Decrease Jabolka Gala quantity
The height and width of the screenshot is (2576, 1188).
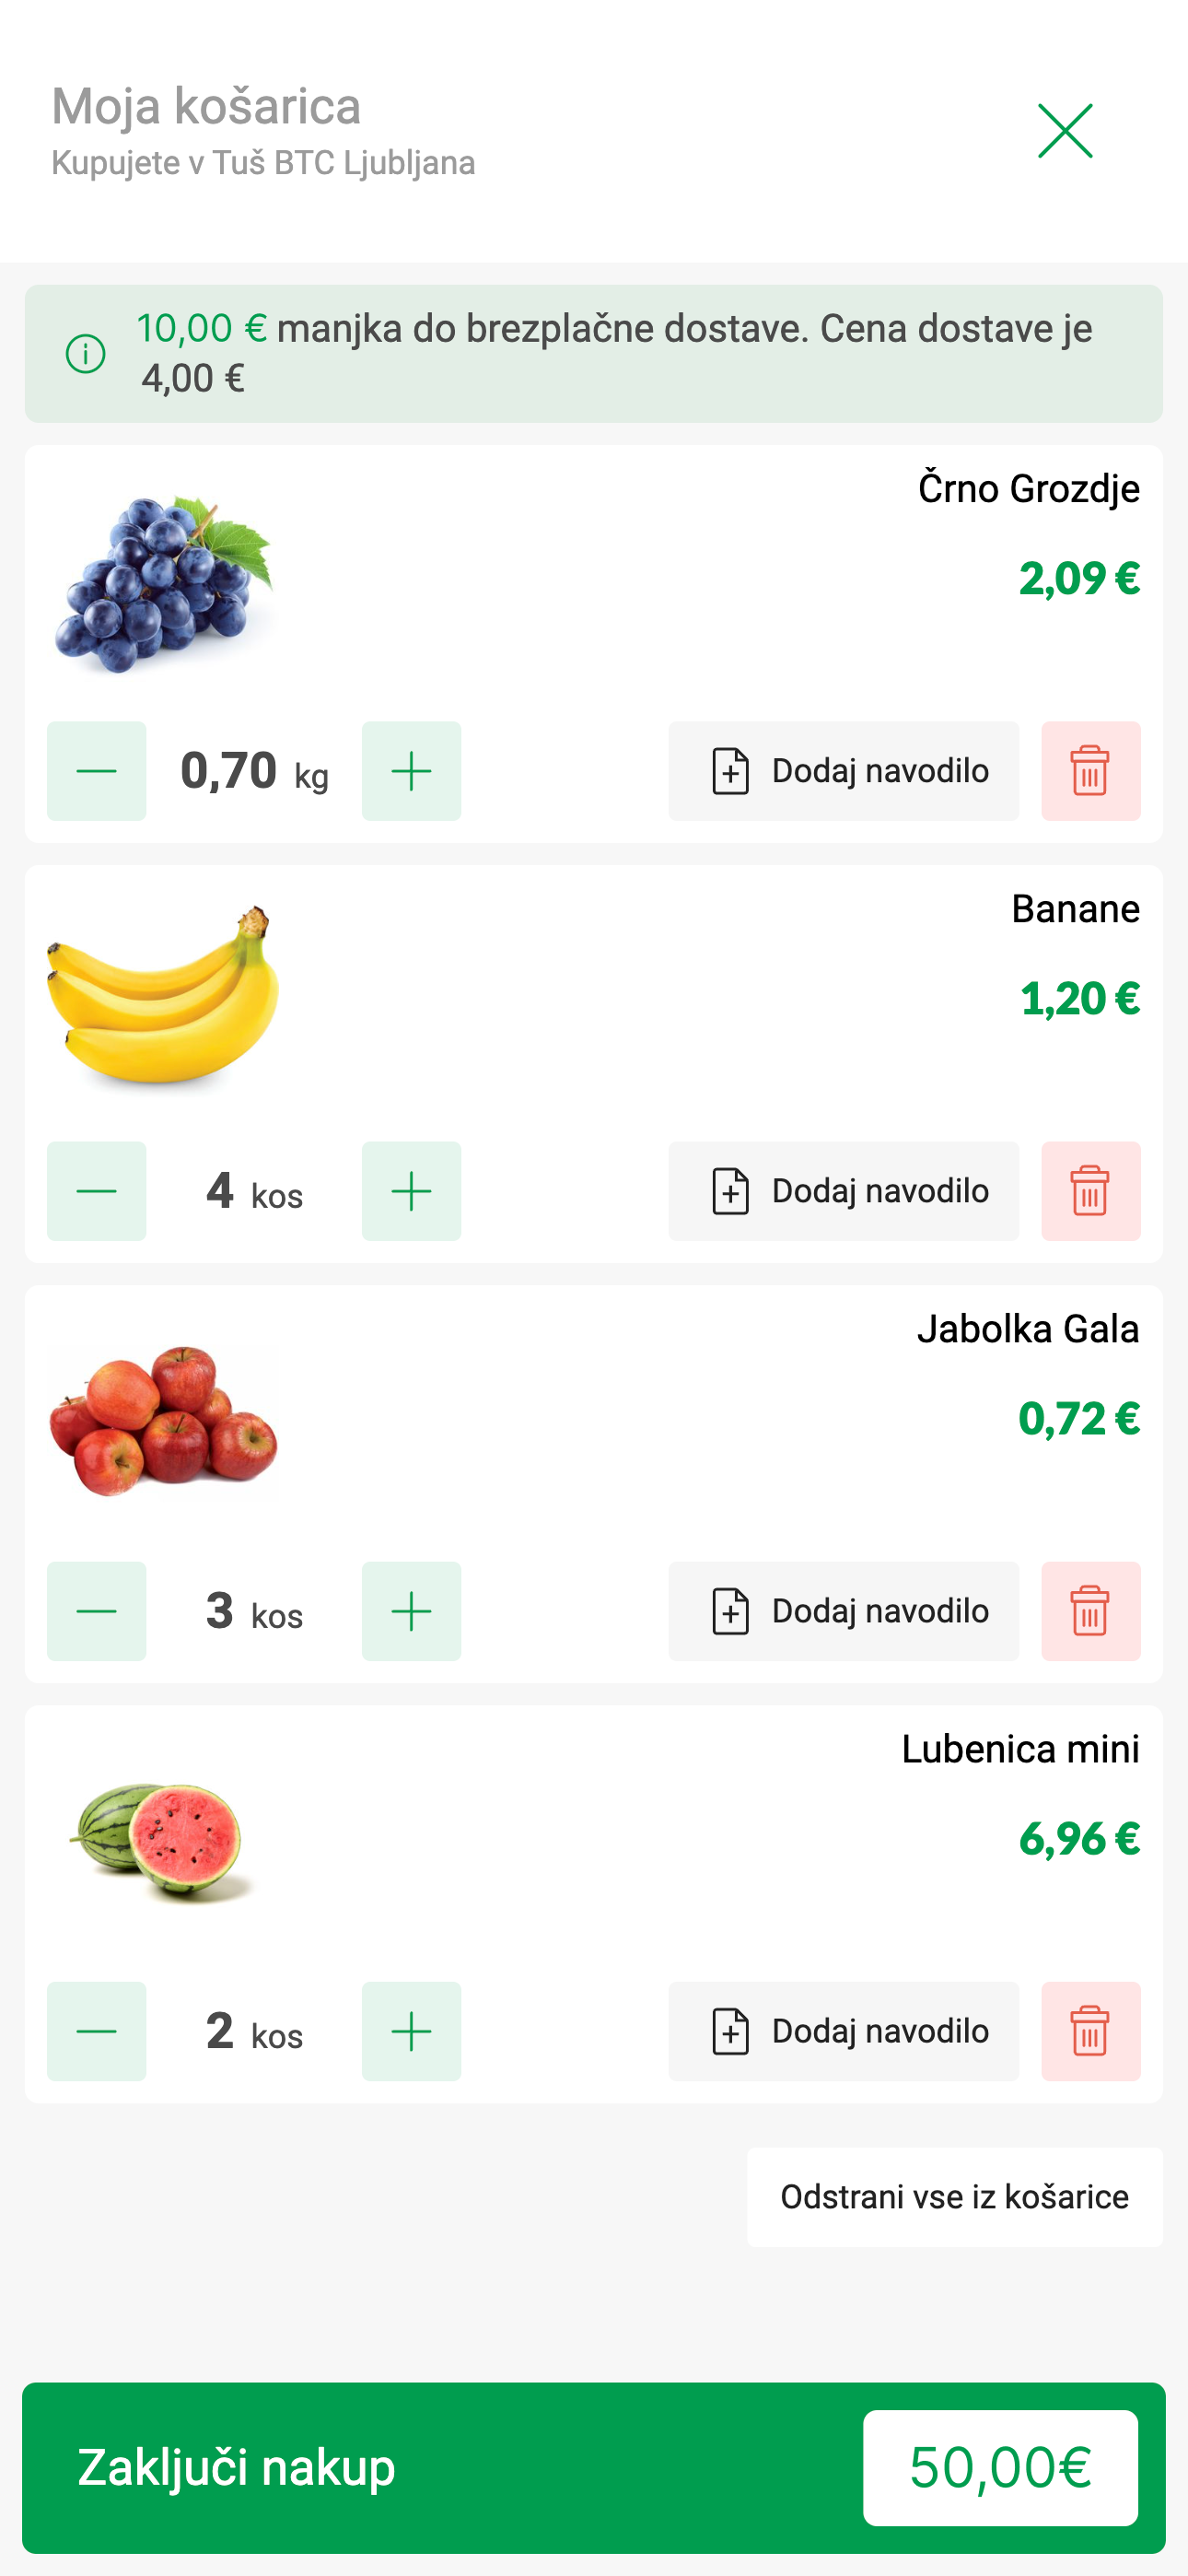coord(97,1611)
